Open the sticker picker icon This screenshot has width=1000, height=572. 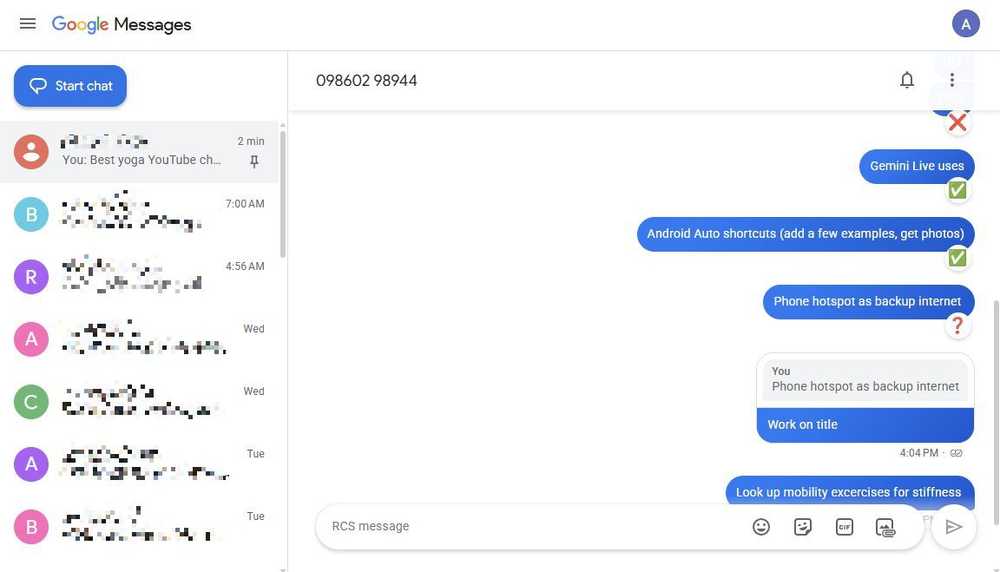coord(802,527)
